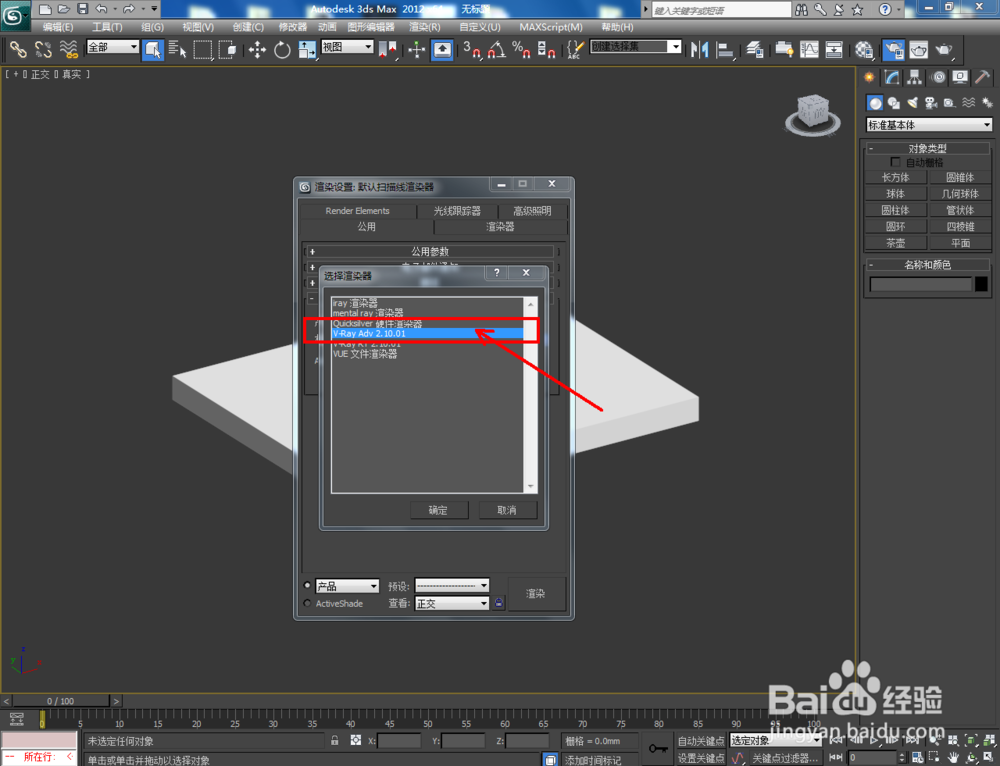
Task: Click Select and Manipulate icon
Action: [416, 49]
